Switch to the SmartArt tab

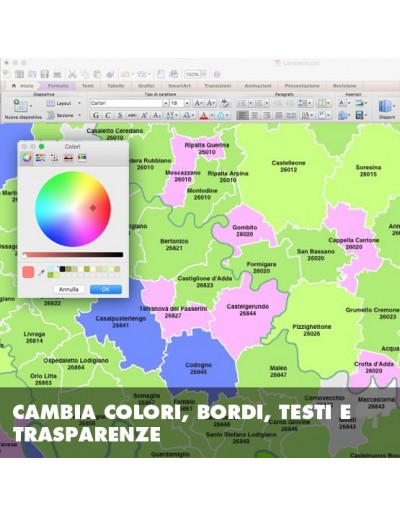coord(179,86)
